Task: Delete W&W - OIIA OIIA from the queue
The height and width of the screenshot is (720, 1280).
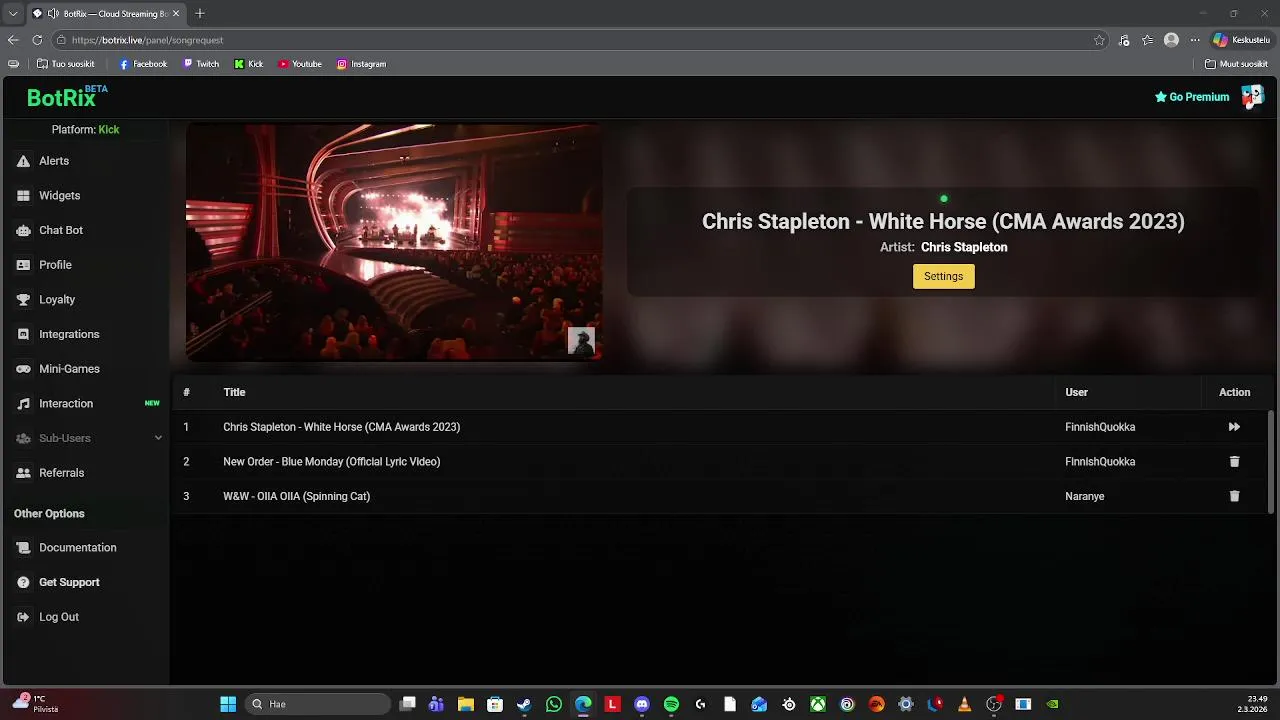Action: (1234, 496)
